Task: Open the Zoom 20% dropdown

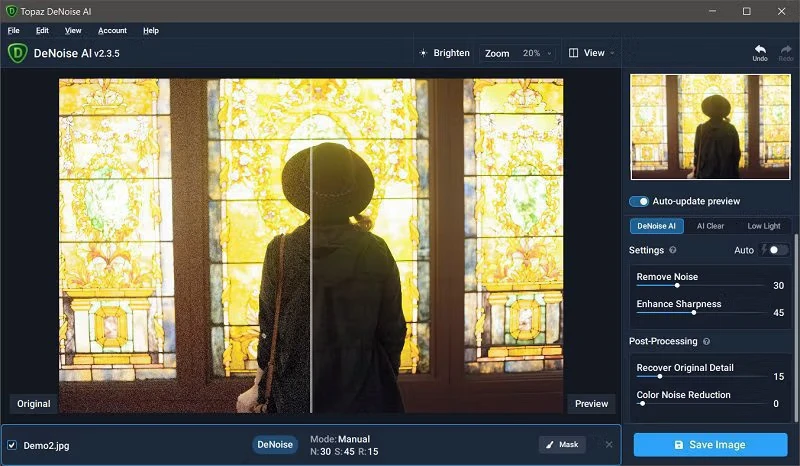Action: point(518,53)
